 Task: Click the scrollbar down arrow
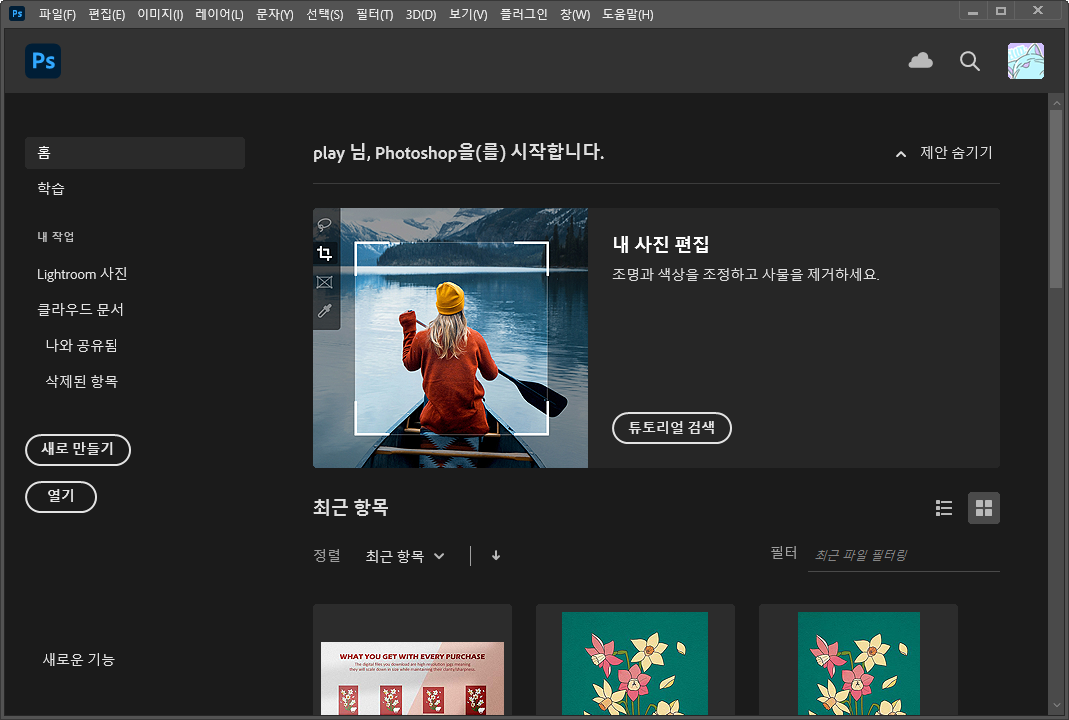(x=1056, y=706)
